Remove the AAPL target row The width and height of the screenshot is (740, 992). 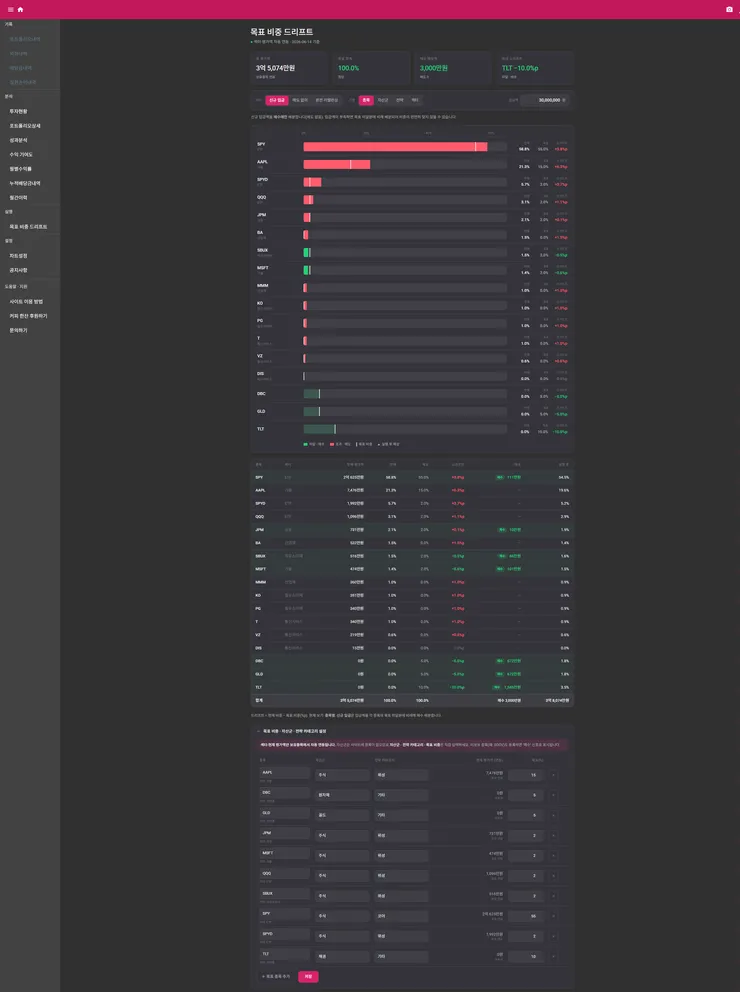554,775
